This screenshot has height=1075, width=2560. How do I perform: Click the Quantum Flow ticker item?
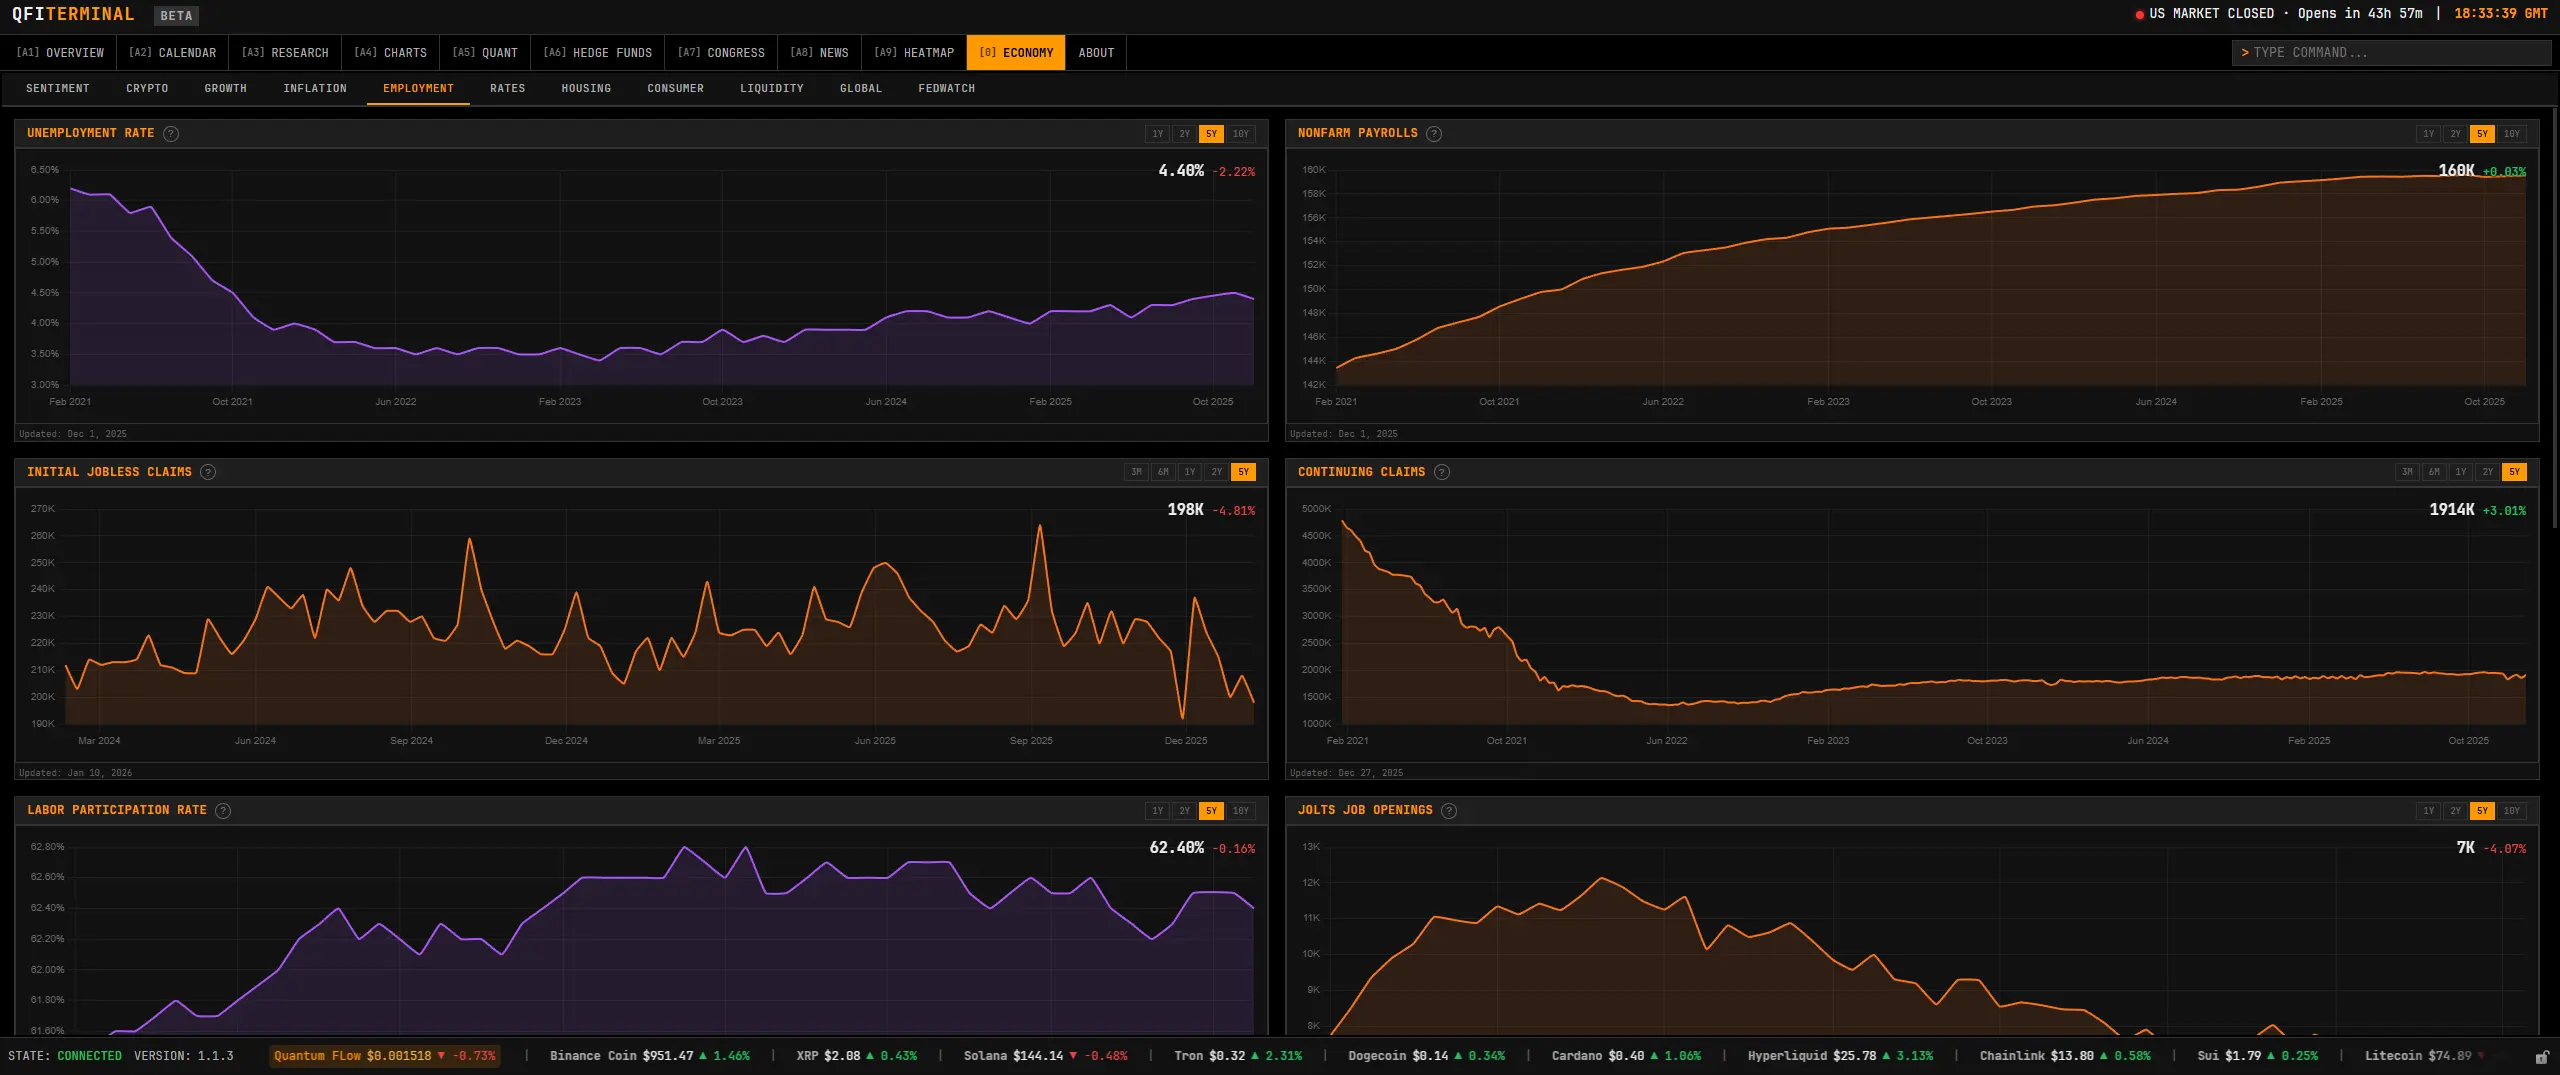point(384,1056)
